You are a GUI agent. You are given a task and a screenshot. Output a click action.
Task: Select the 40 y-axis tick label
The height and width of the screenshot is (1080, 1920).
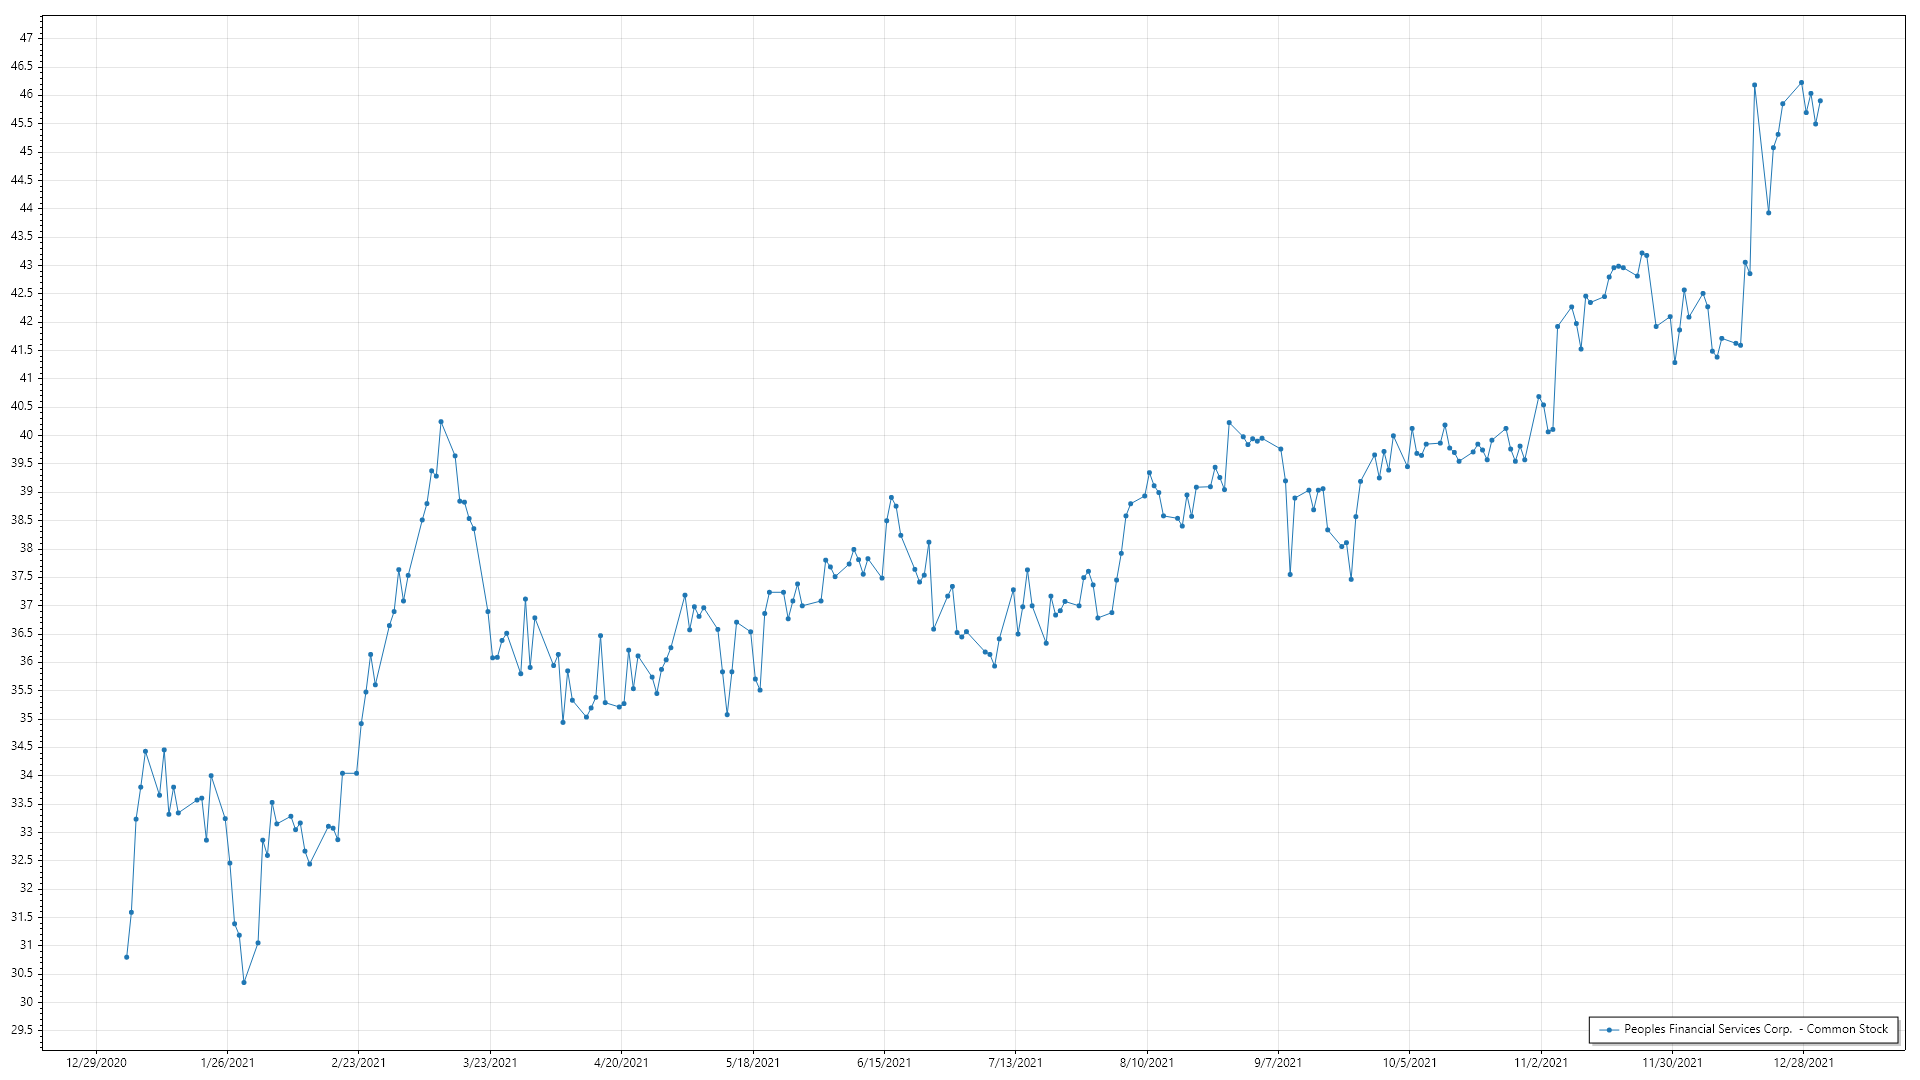point(26,435)
